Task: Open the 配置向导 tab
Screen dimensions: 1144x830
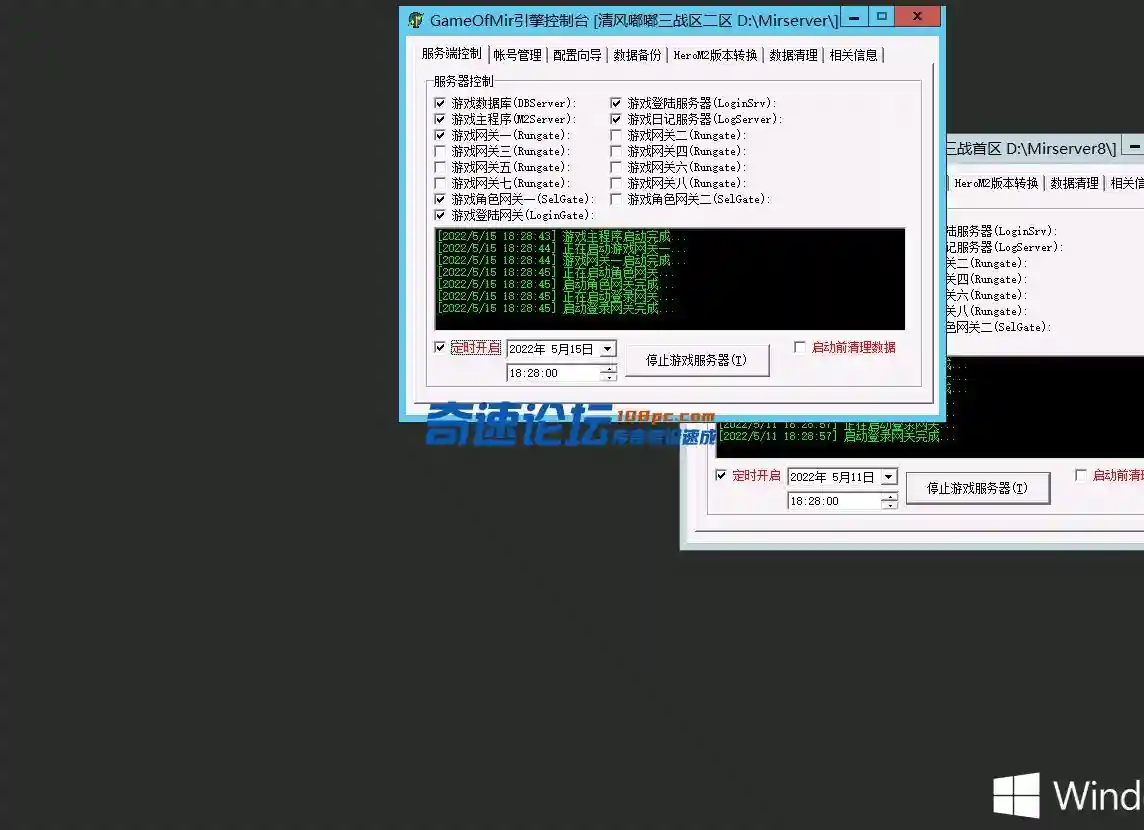Action: 577,55
